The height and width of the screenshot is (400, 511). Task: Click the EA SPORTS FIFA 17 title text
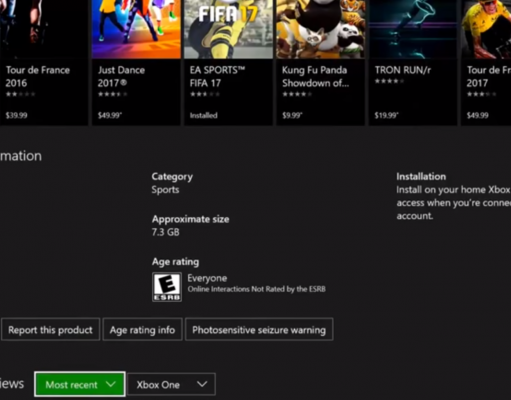(217, 76)
